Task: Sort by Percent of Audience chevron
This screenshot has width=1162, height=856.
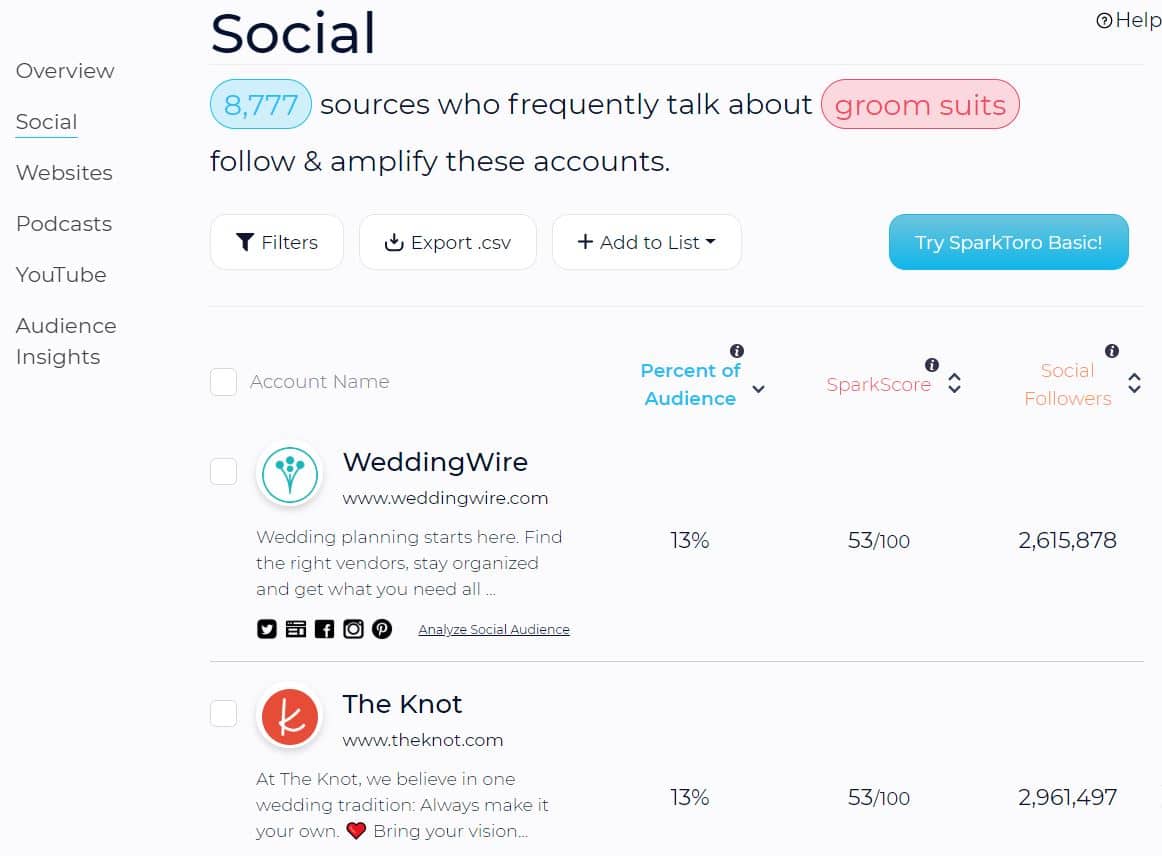Action: point(758,388)
